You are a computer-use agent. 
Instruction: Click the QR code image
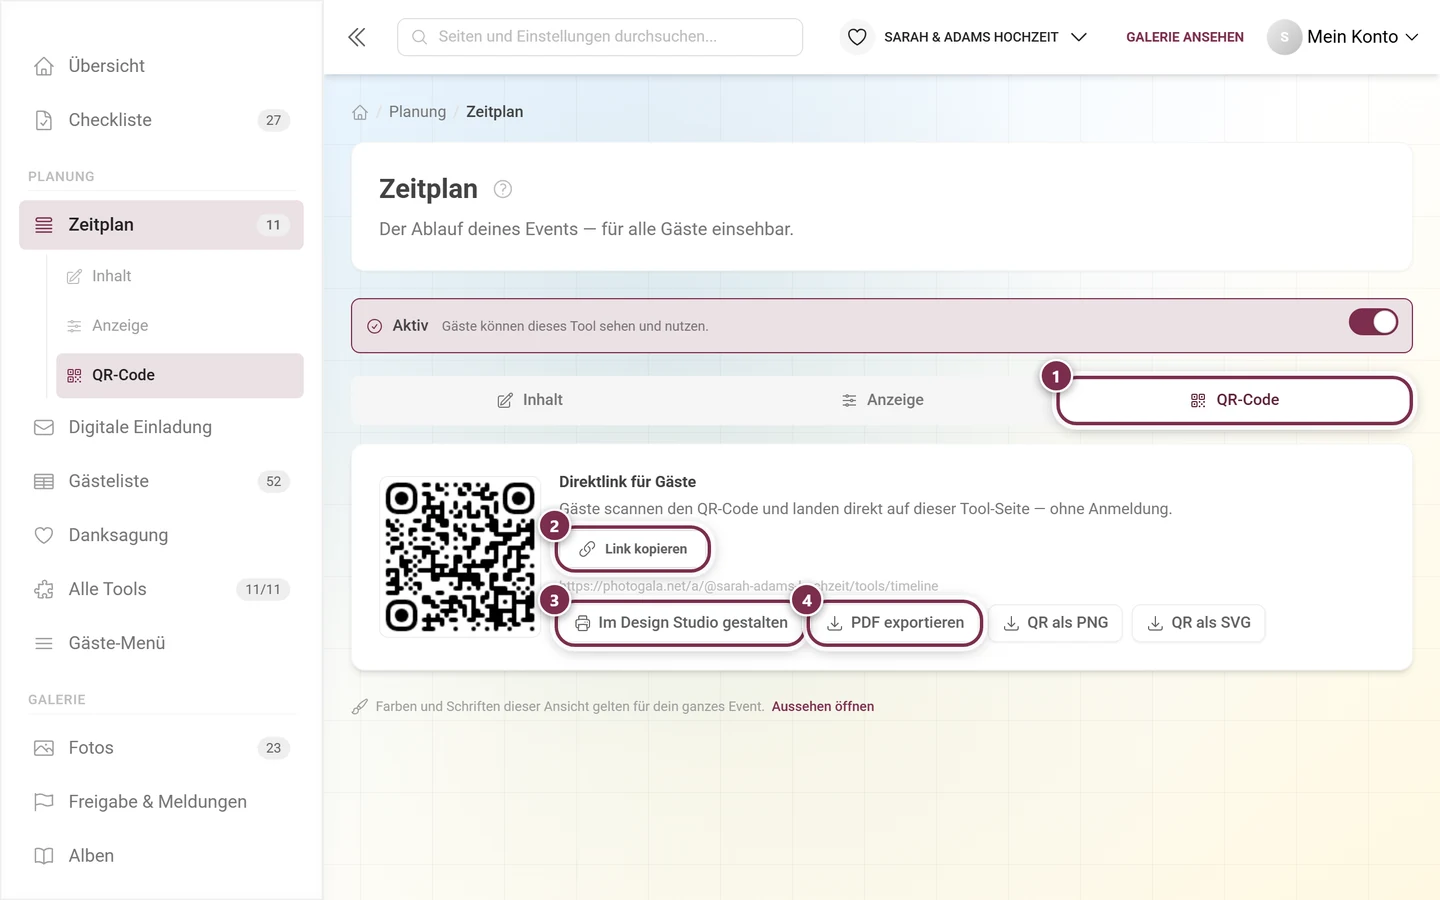[460, 557]
